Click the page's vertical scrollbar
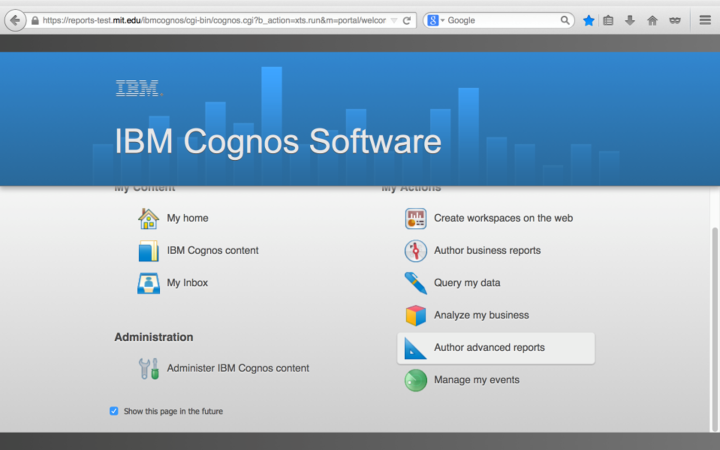The width and height of the screenshot is (720, 450). click(714, 300)
